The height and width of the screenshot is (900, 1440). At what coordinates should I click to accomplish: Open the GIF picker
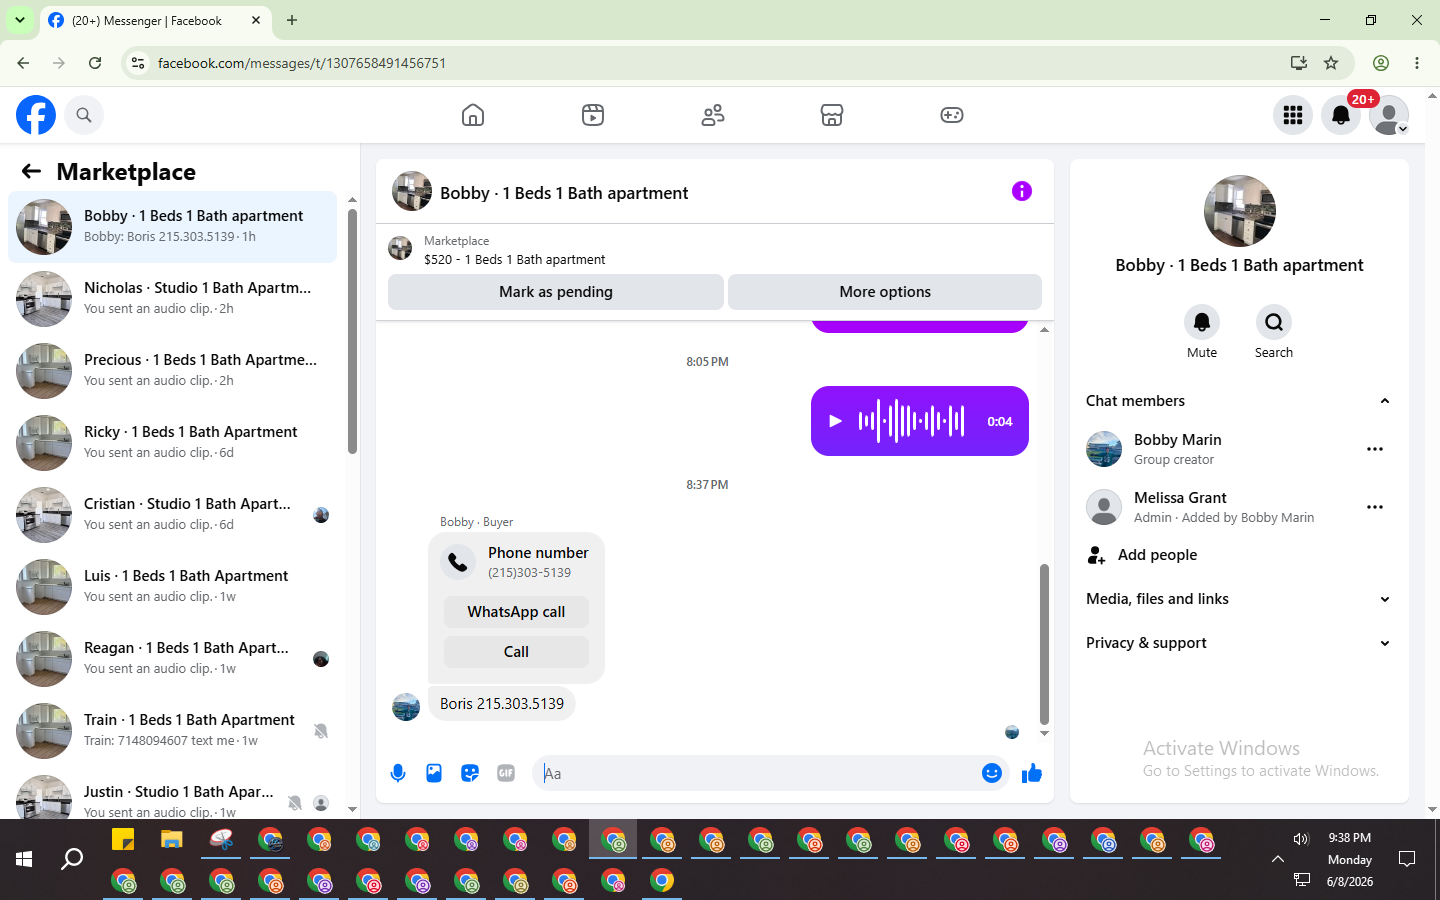506,773
